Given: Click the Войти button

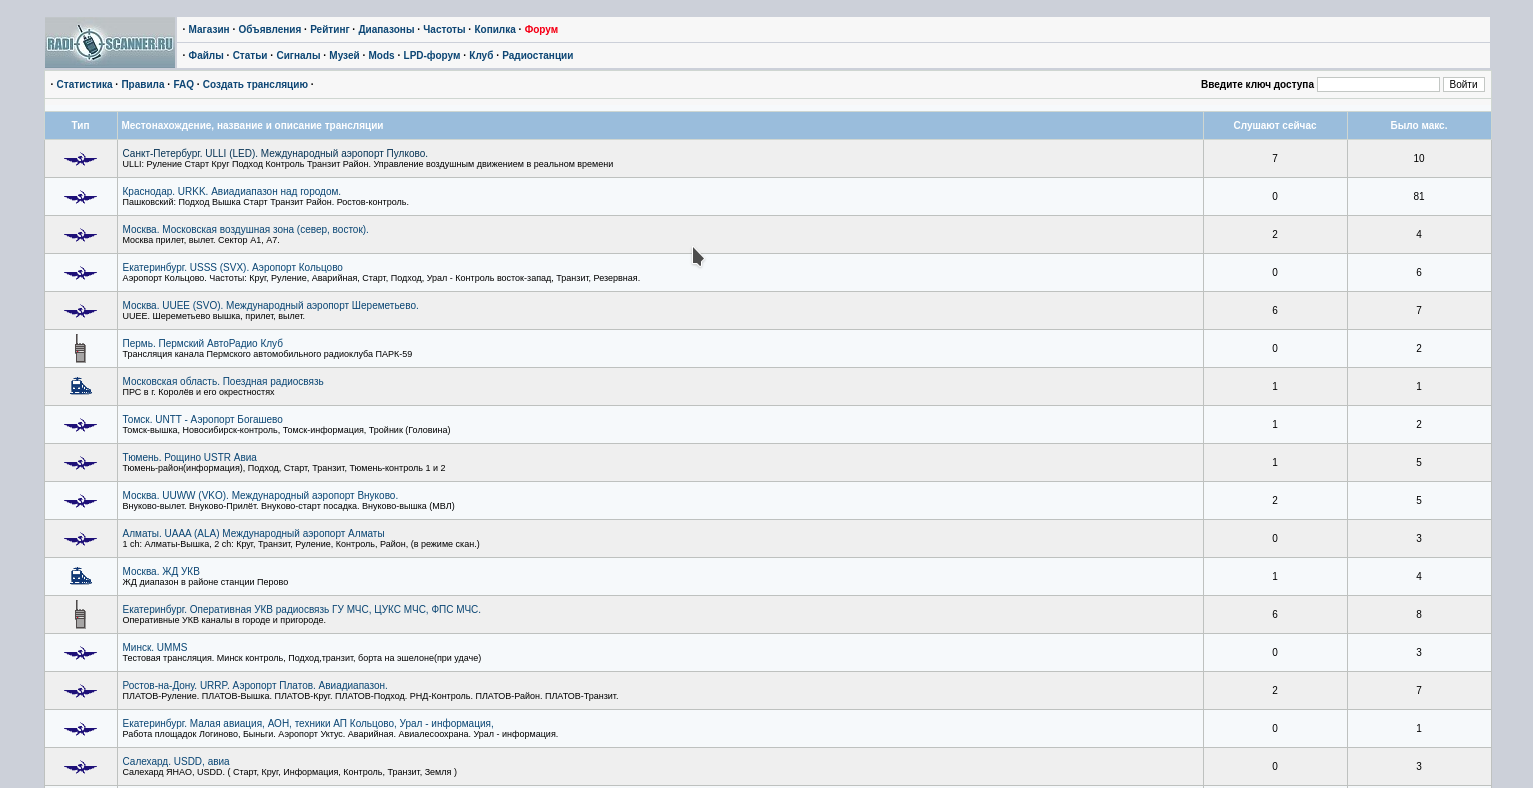Looking at the screenshot, I should coord(1463,85).
